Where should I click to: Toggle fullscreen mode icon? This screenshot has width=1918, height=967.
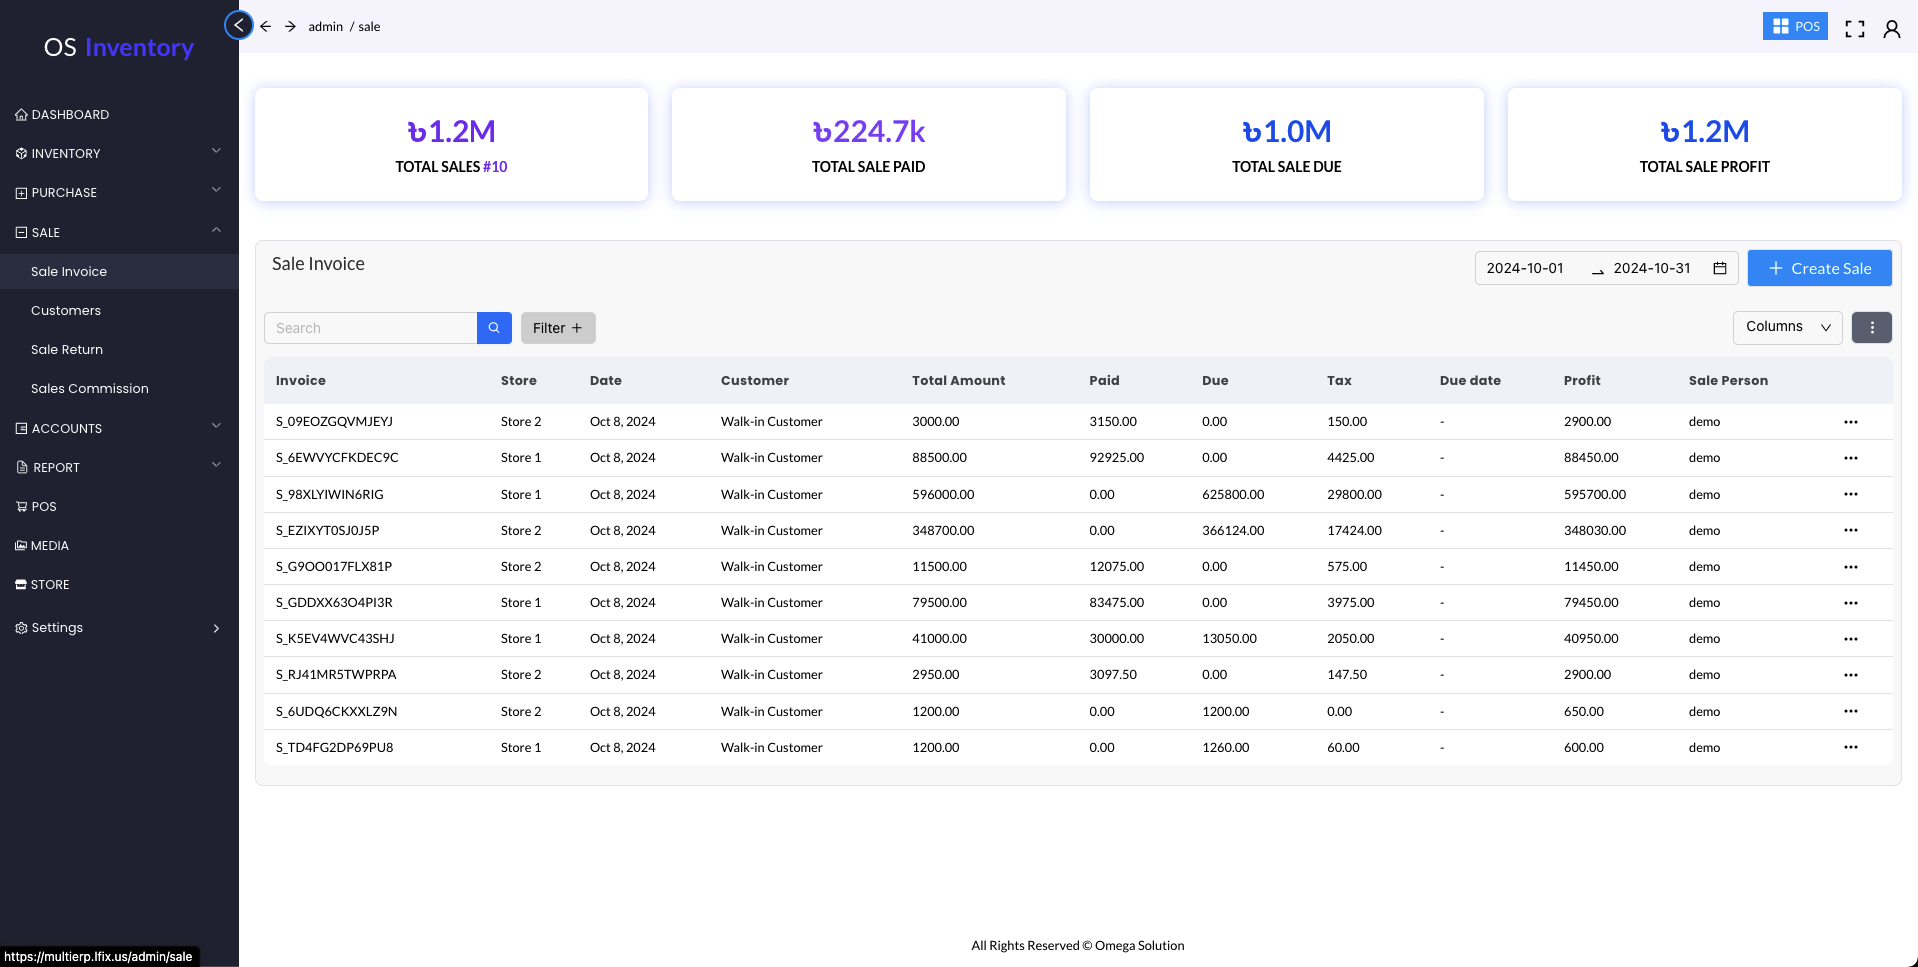coord(1854,29)
